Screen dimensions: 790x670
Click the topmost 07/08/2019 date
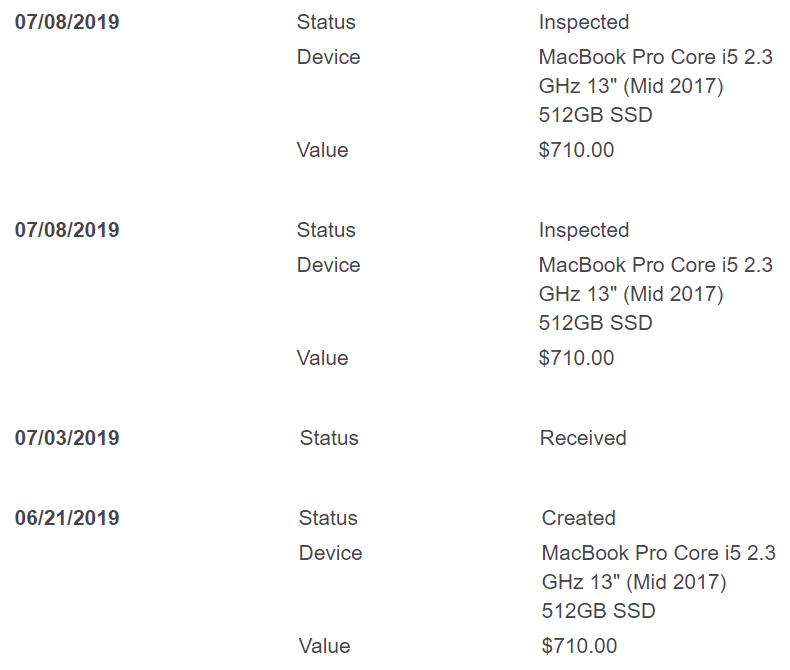[67, 22]
